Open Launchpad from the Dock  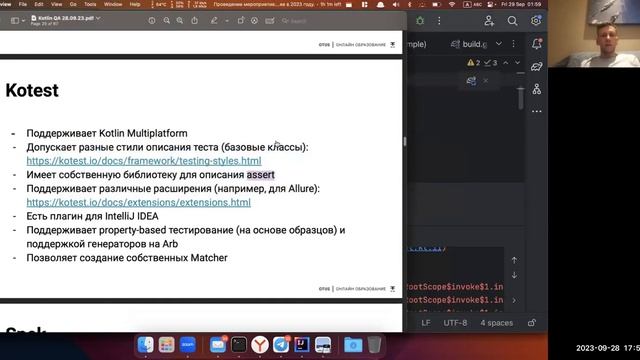tap(166, 345)
